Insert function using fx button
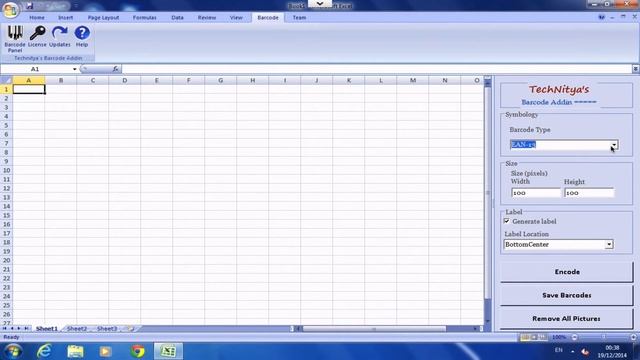Viewport: 640px width, 360px height. tap(116, 69)
